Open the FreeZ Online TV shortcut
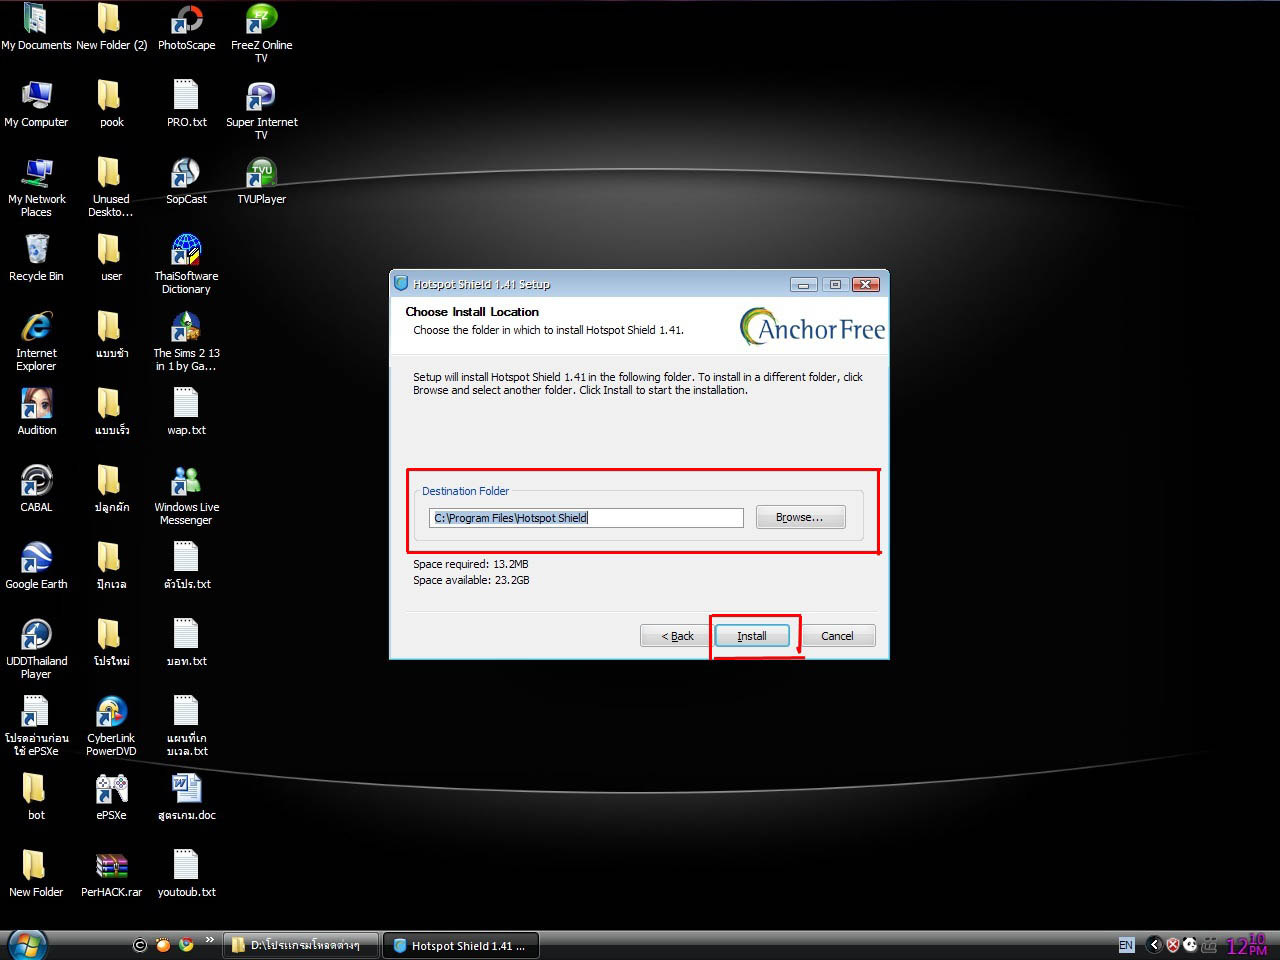Image resolution: width=1280 pixels, height=960 pixels. pos(261,33)
